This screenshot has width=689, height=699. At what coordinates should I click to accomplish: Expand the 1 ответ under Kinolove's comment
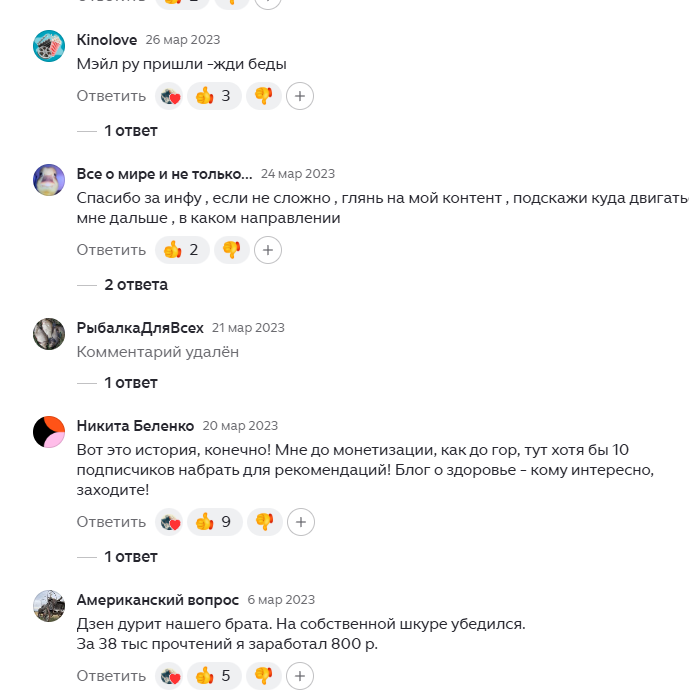pyautogui.click(x=131, y=131)
